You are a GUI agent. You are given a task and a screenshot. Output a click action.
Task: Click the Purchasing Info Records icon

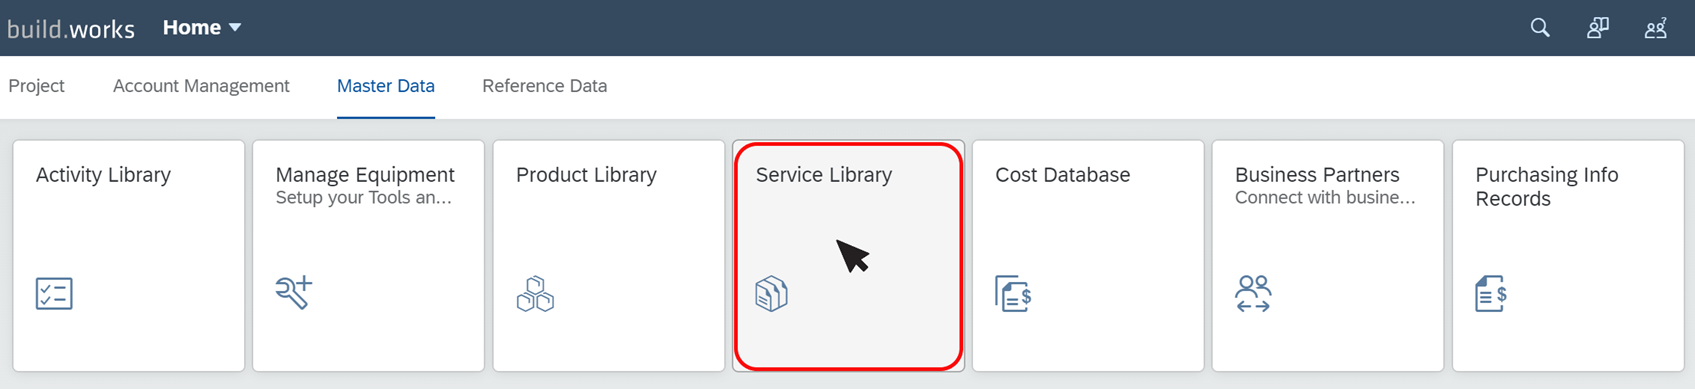[1491, 294]
